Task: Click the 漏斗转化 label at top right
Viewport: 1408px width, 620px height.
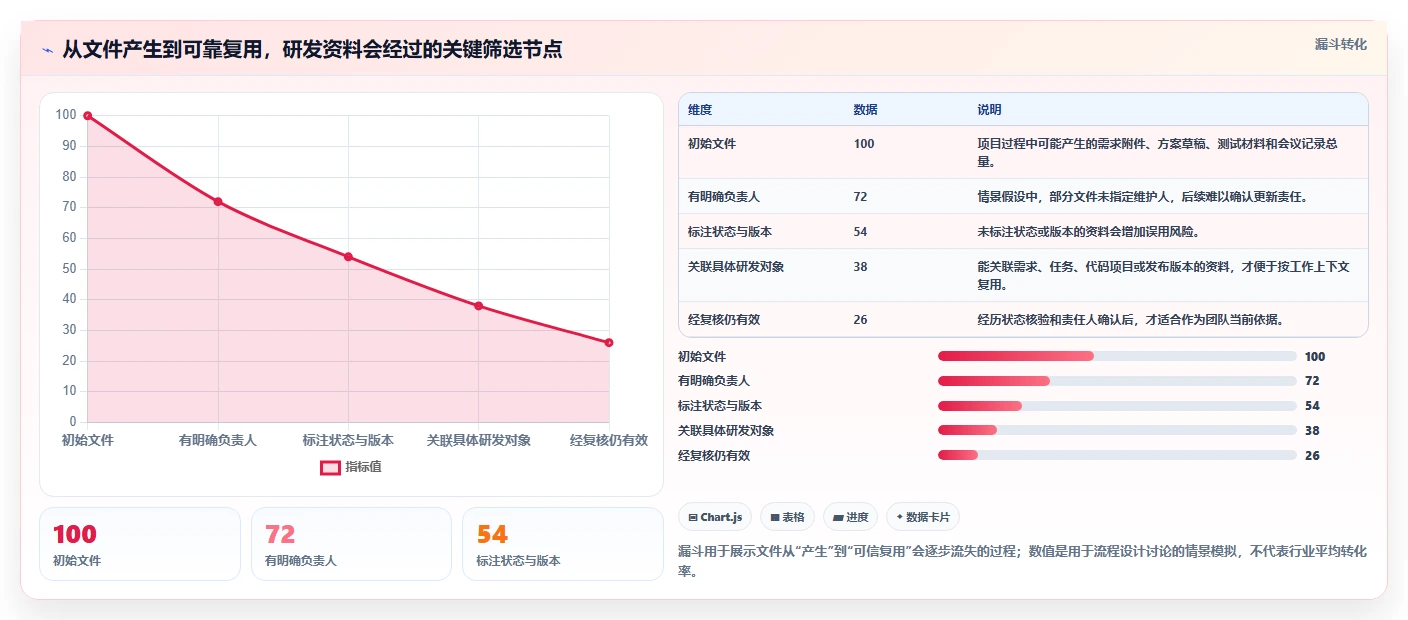Action: click(x=1340, y=44)
